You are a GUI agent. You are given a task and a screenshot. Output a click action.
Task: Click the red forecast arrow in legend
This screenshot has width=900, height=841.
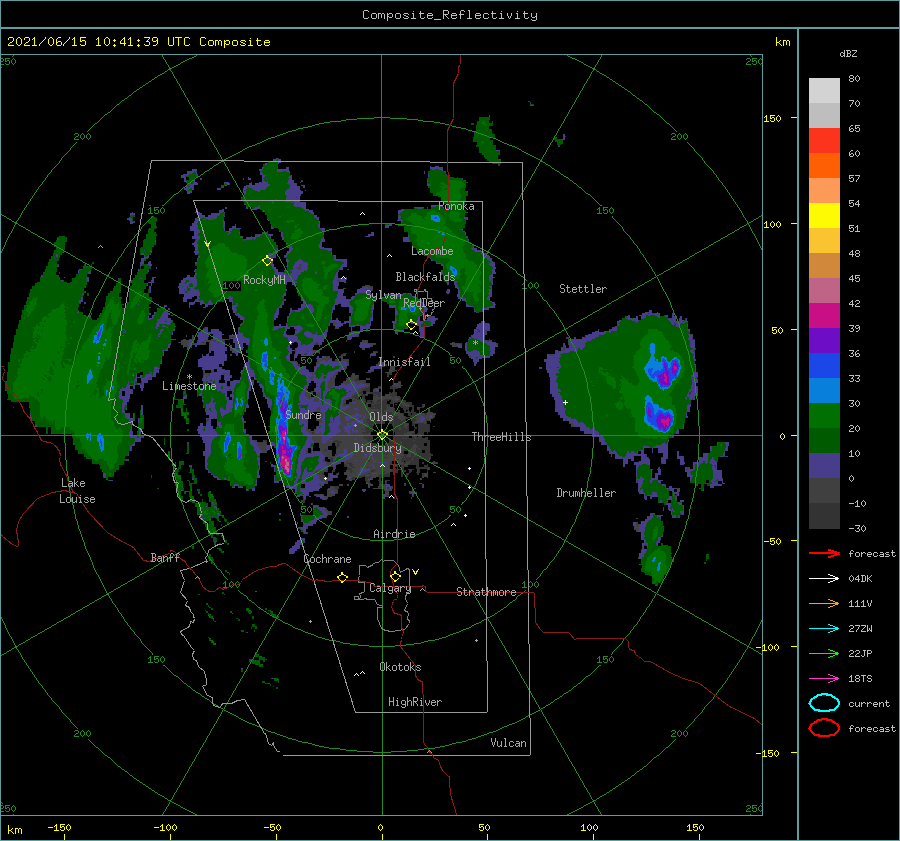pos(824,553)
